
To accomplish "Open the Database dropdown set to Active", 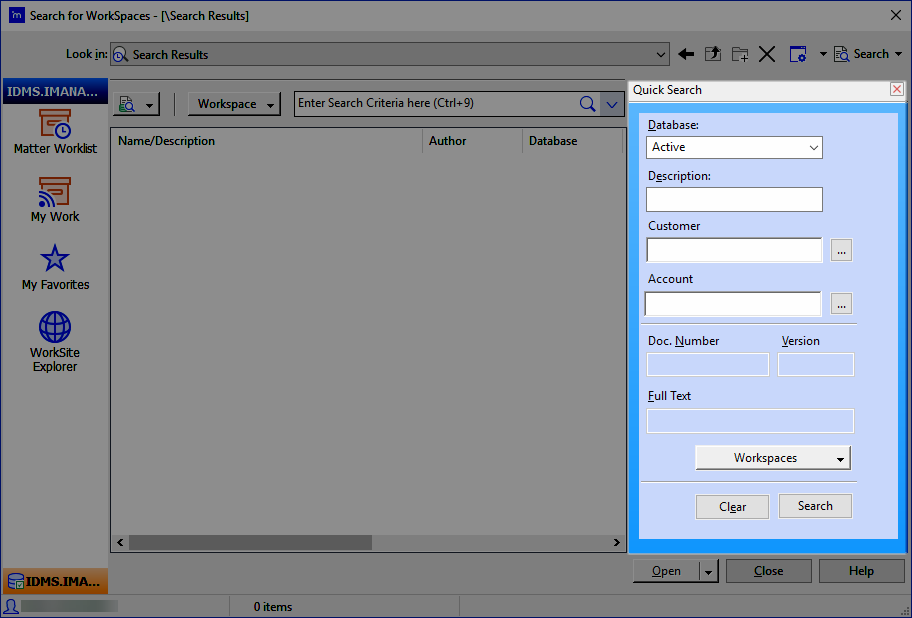I will (x=735, y=147).
